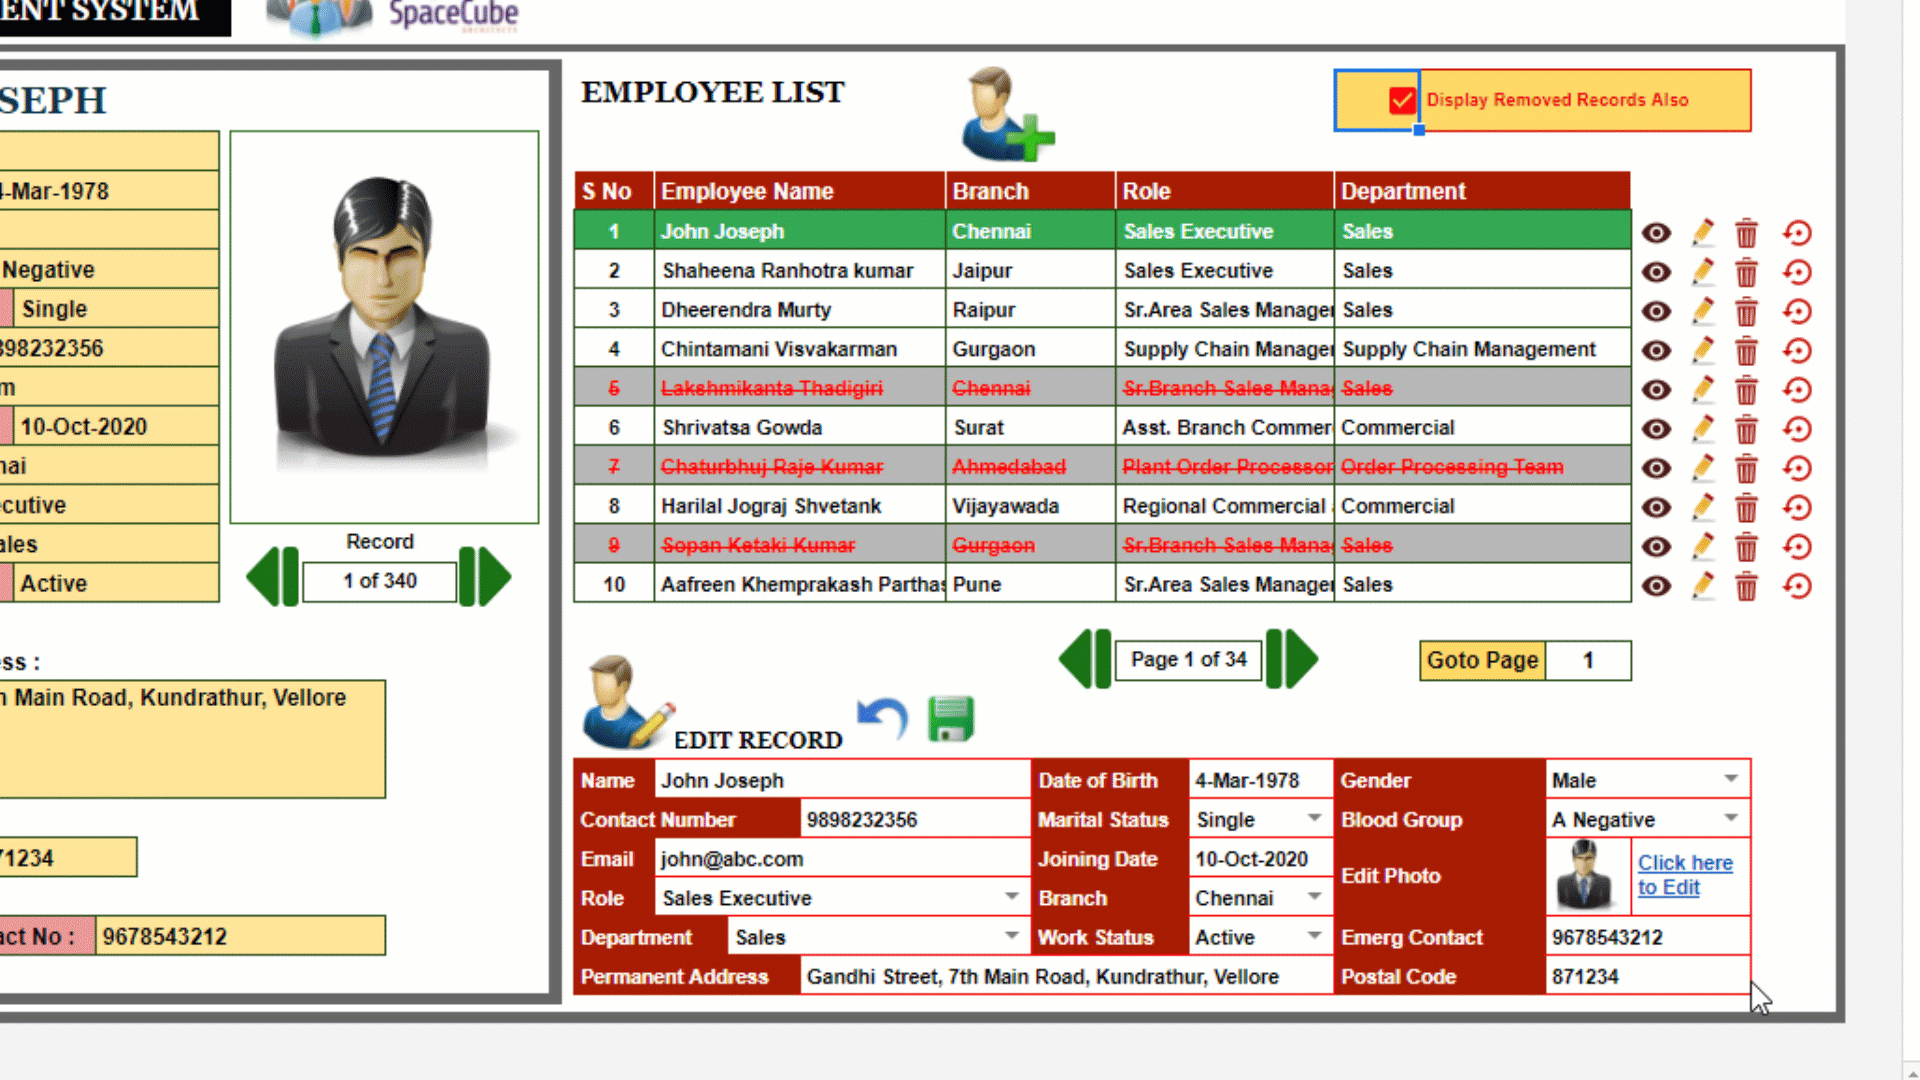Click the Goto Page number input field

click(x=1588, y=660)
